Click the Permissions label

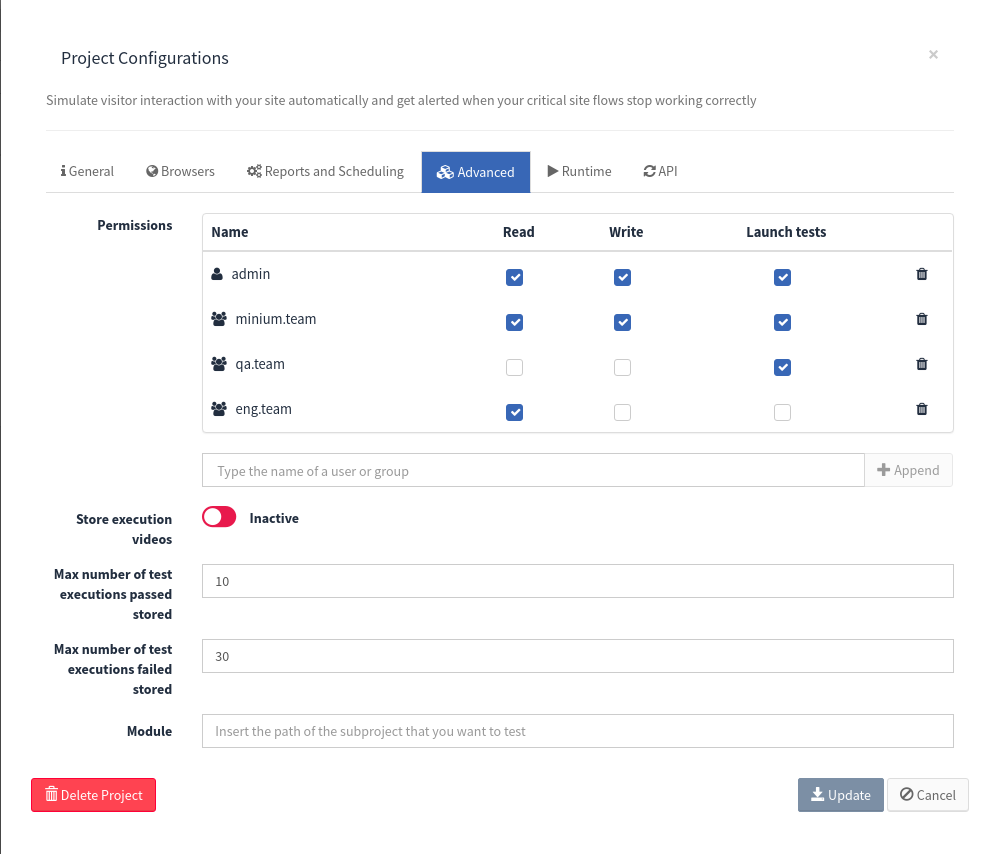point(134,225)
